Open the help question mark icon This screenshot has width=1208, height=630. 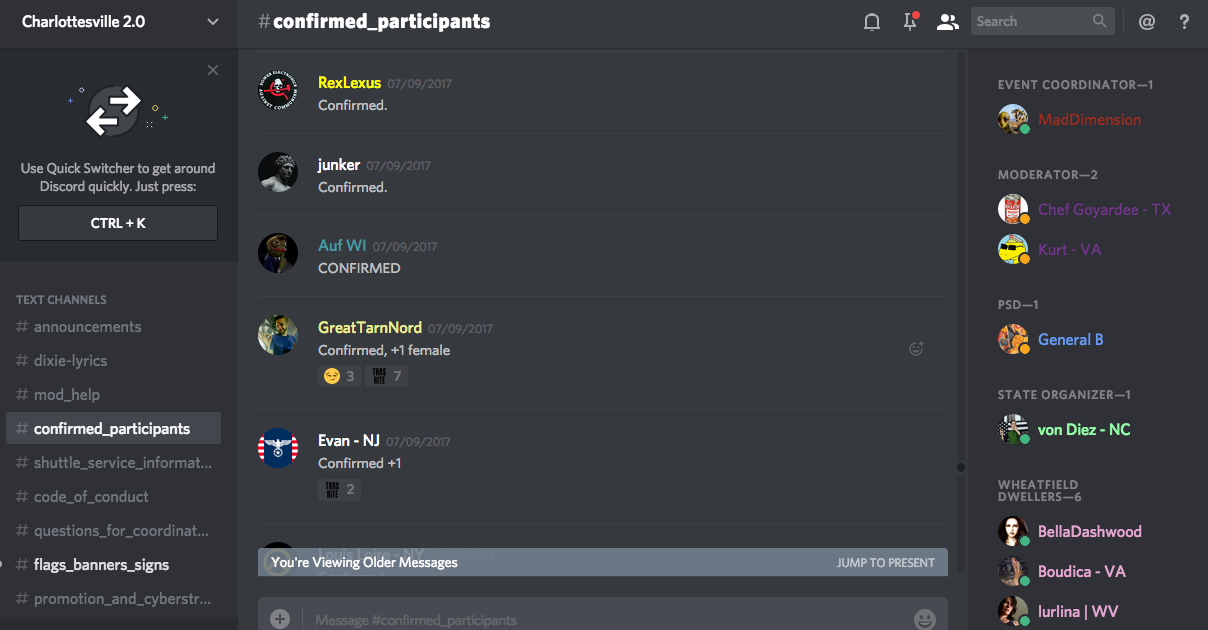tap(1184, 21)
